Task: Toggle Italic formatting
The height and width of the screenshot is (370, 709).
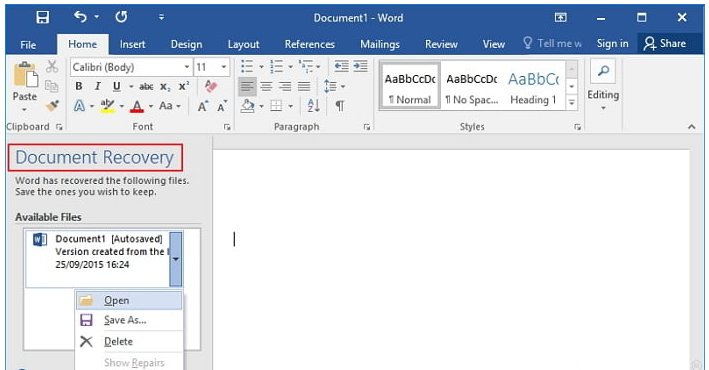Action: 97,86
